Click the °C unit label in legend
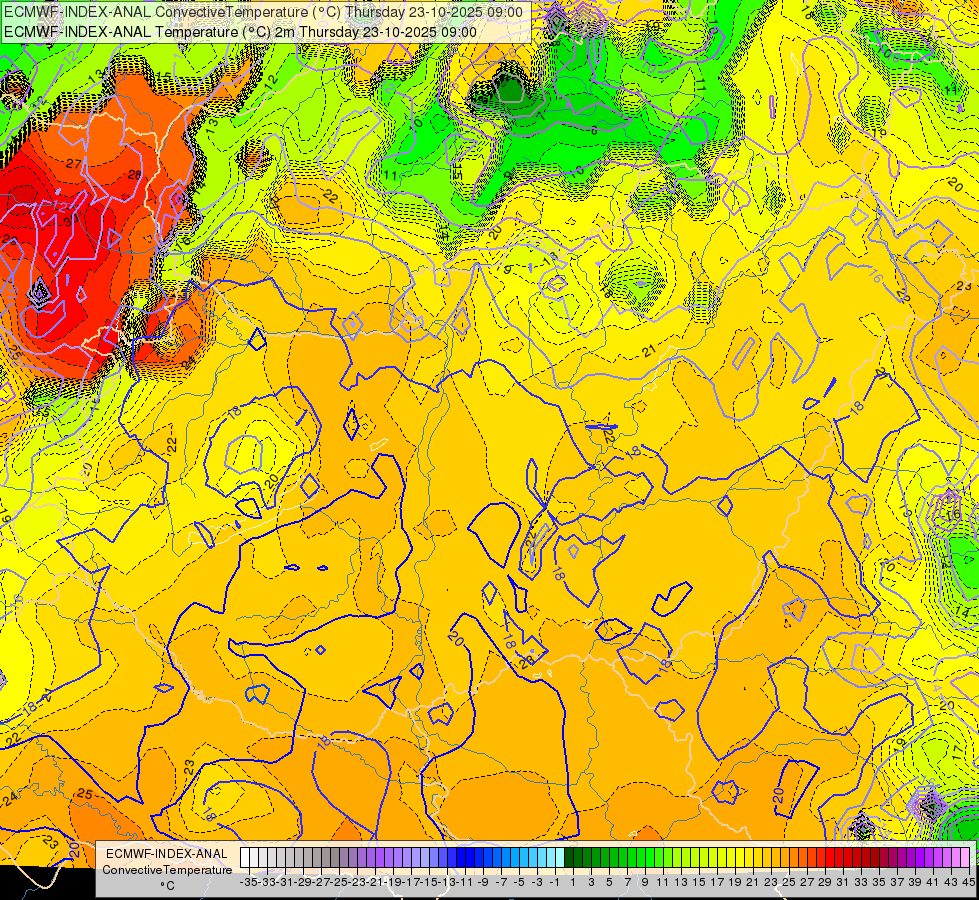The image size is (979, 900). pyautogui.click(x=167, y=886)
